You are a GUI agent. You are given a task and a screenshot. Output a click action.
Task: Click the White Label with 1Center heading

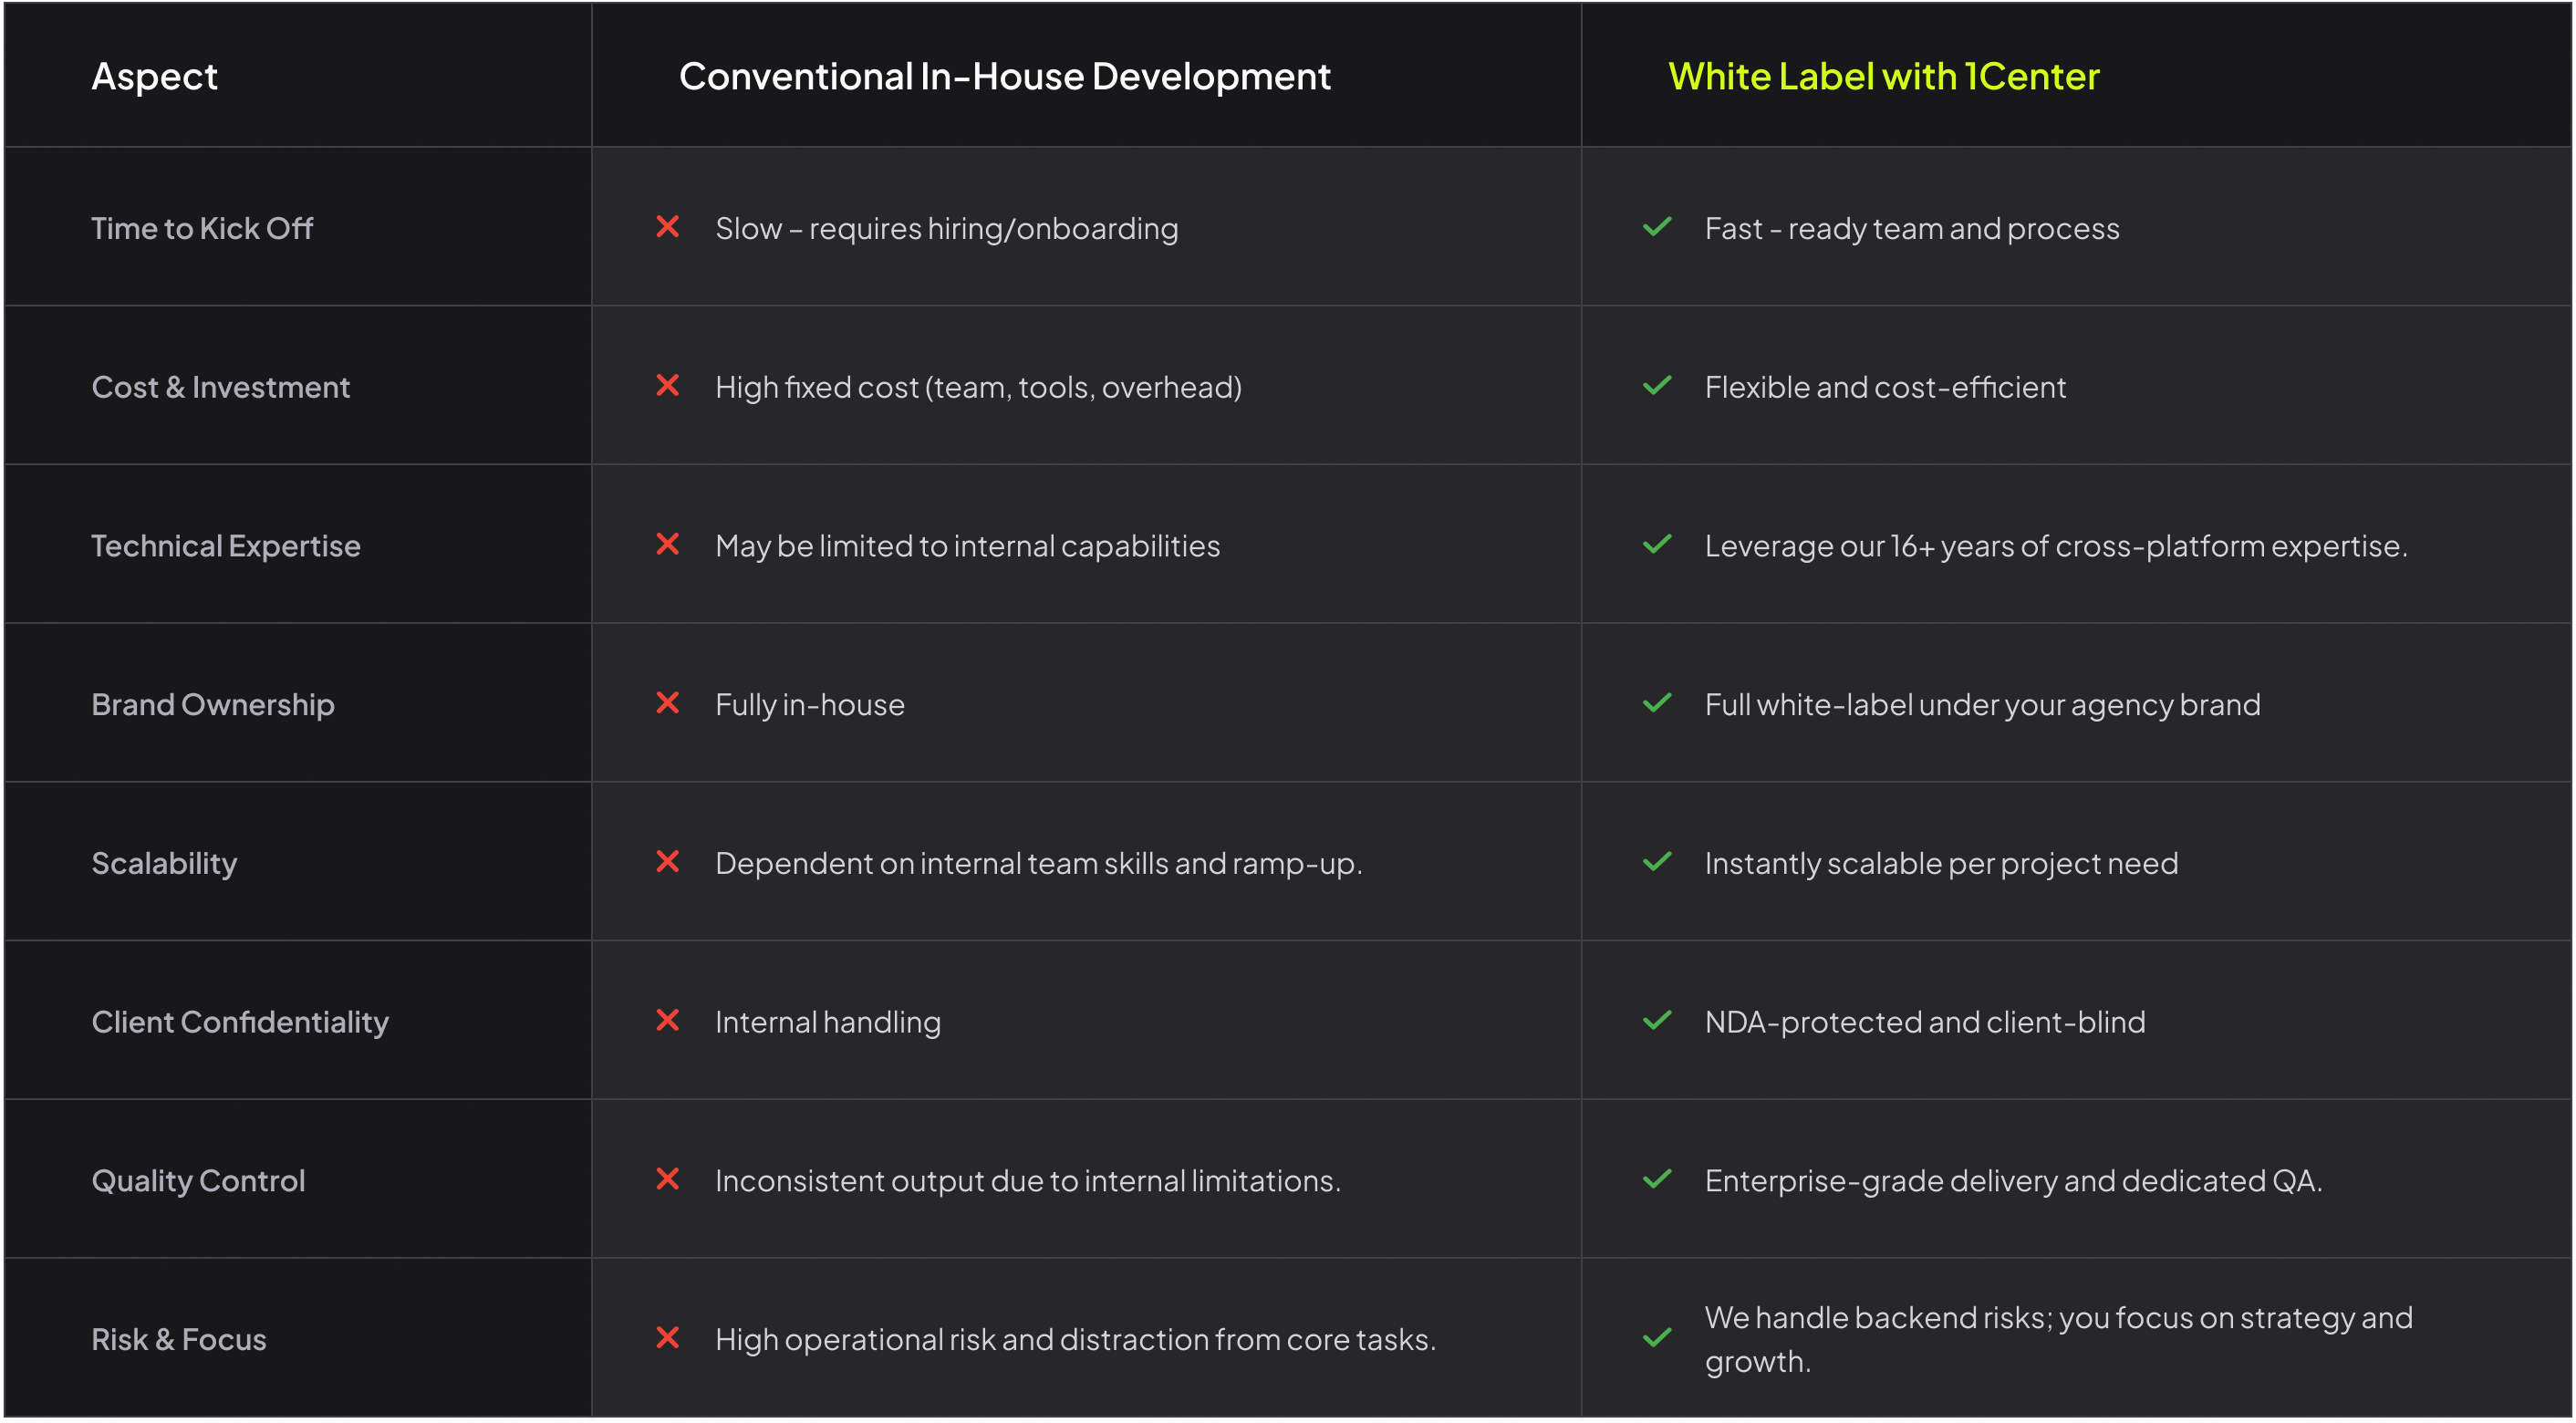click(x=1883, y=77)
